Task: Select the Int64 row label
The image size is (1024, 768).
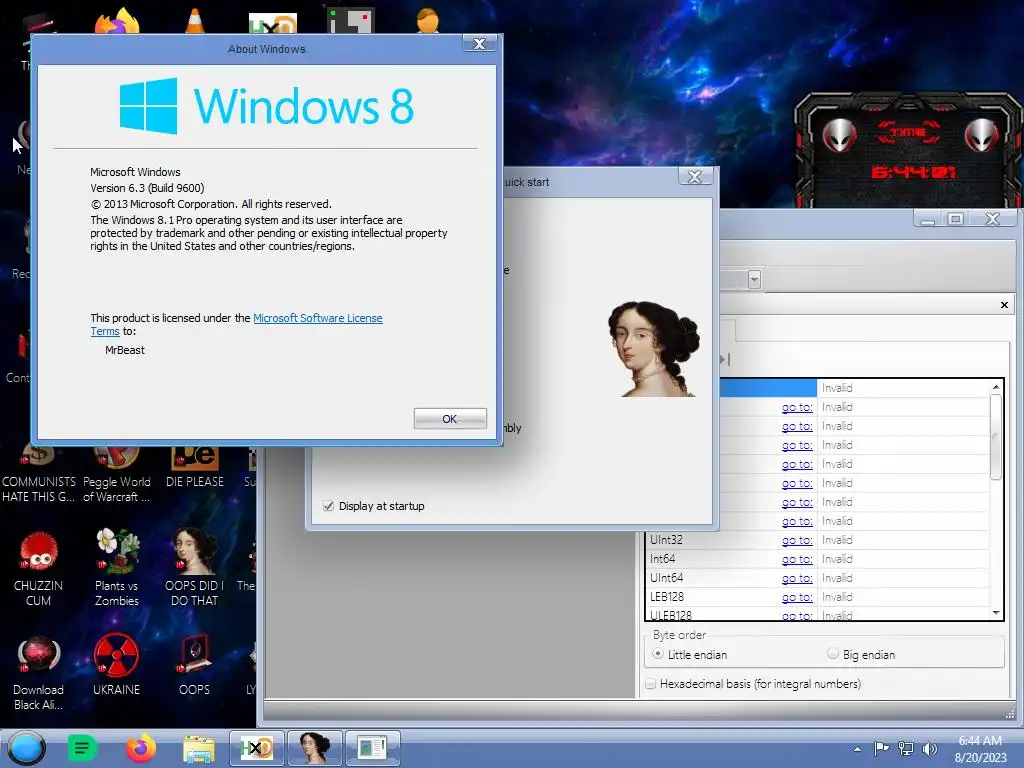Action: [662, 559]
